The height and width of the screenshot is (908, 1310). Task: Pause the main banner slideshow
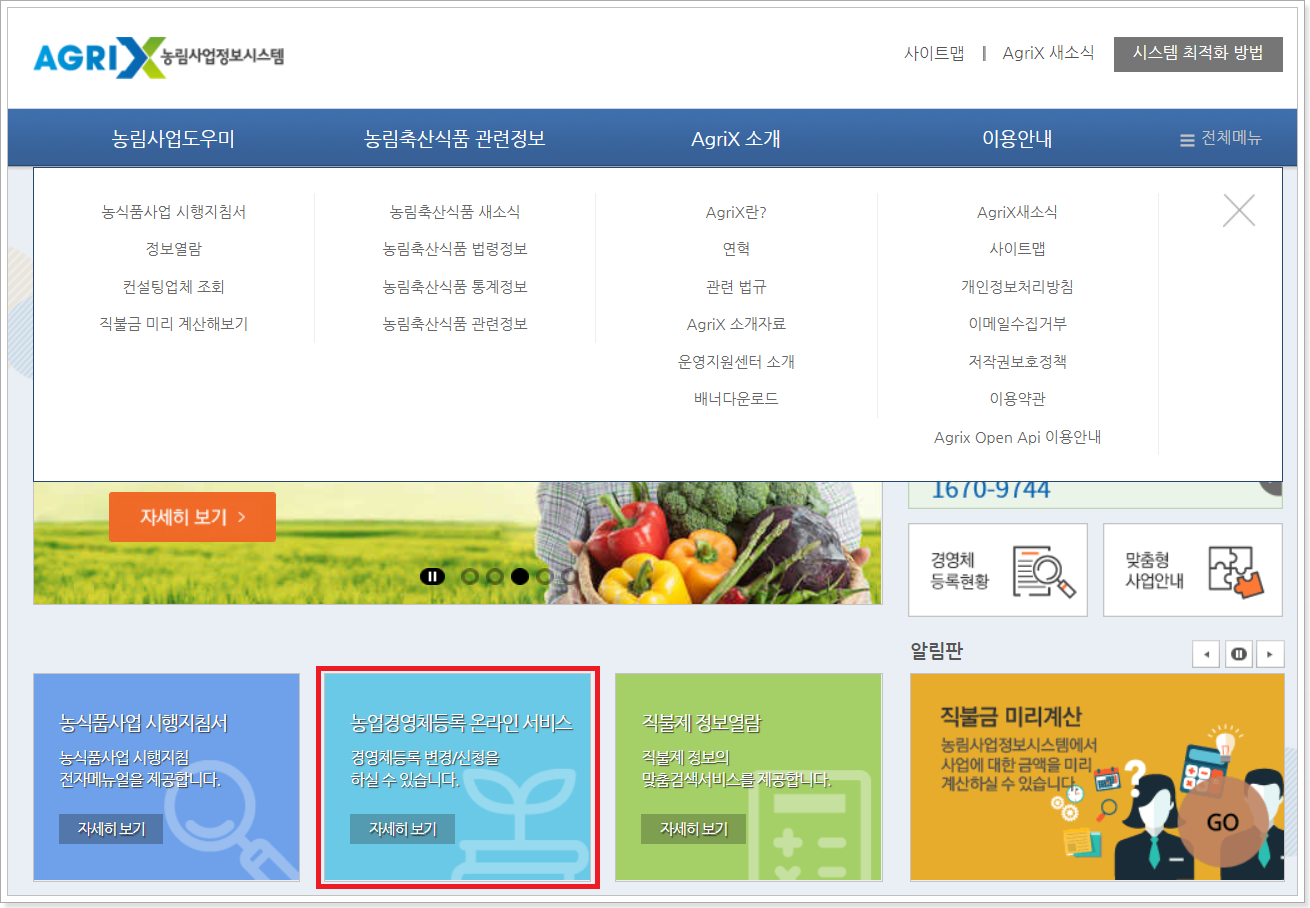[x=432, y=576]
